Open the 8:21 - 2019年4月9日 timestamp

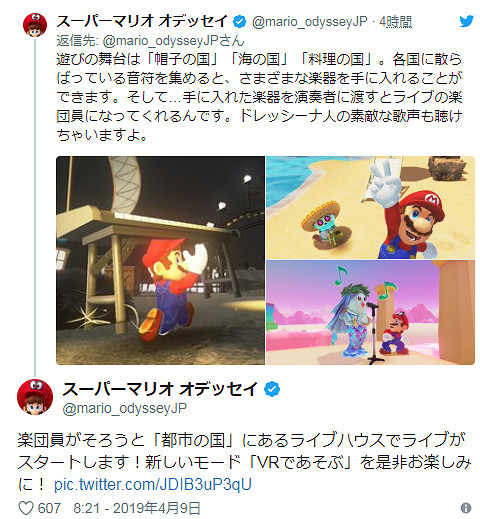[137, 508]
